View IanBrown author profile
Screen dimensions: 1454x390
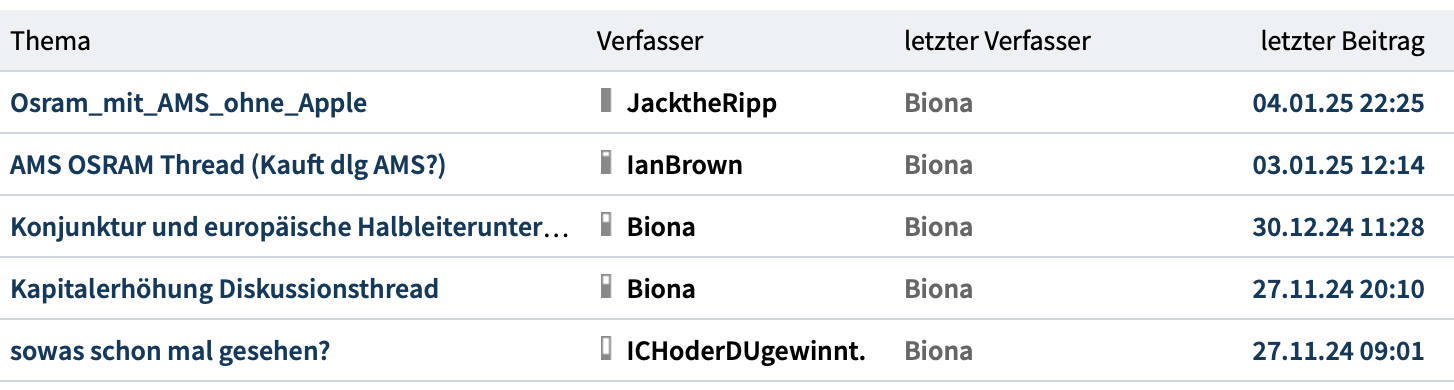point(685,165)
